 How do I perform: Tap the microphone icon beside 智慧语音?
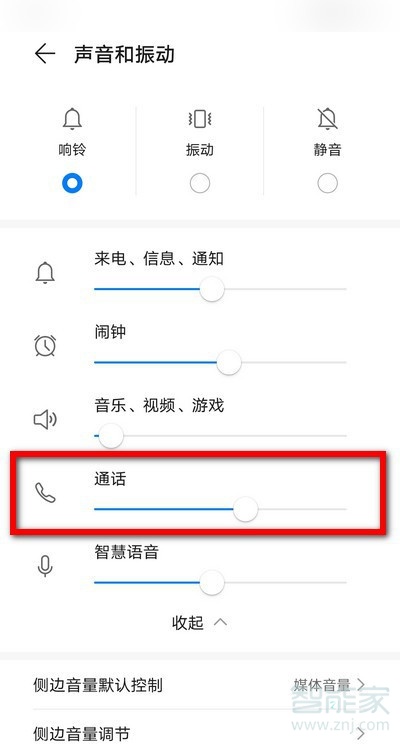(x=45, y=566)
